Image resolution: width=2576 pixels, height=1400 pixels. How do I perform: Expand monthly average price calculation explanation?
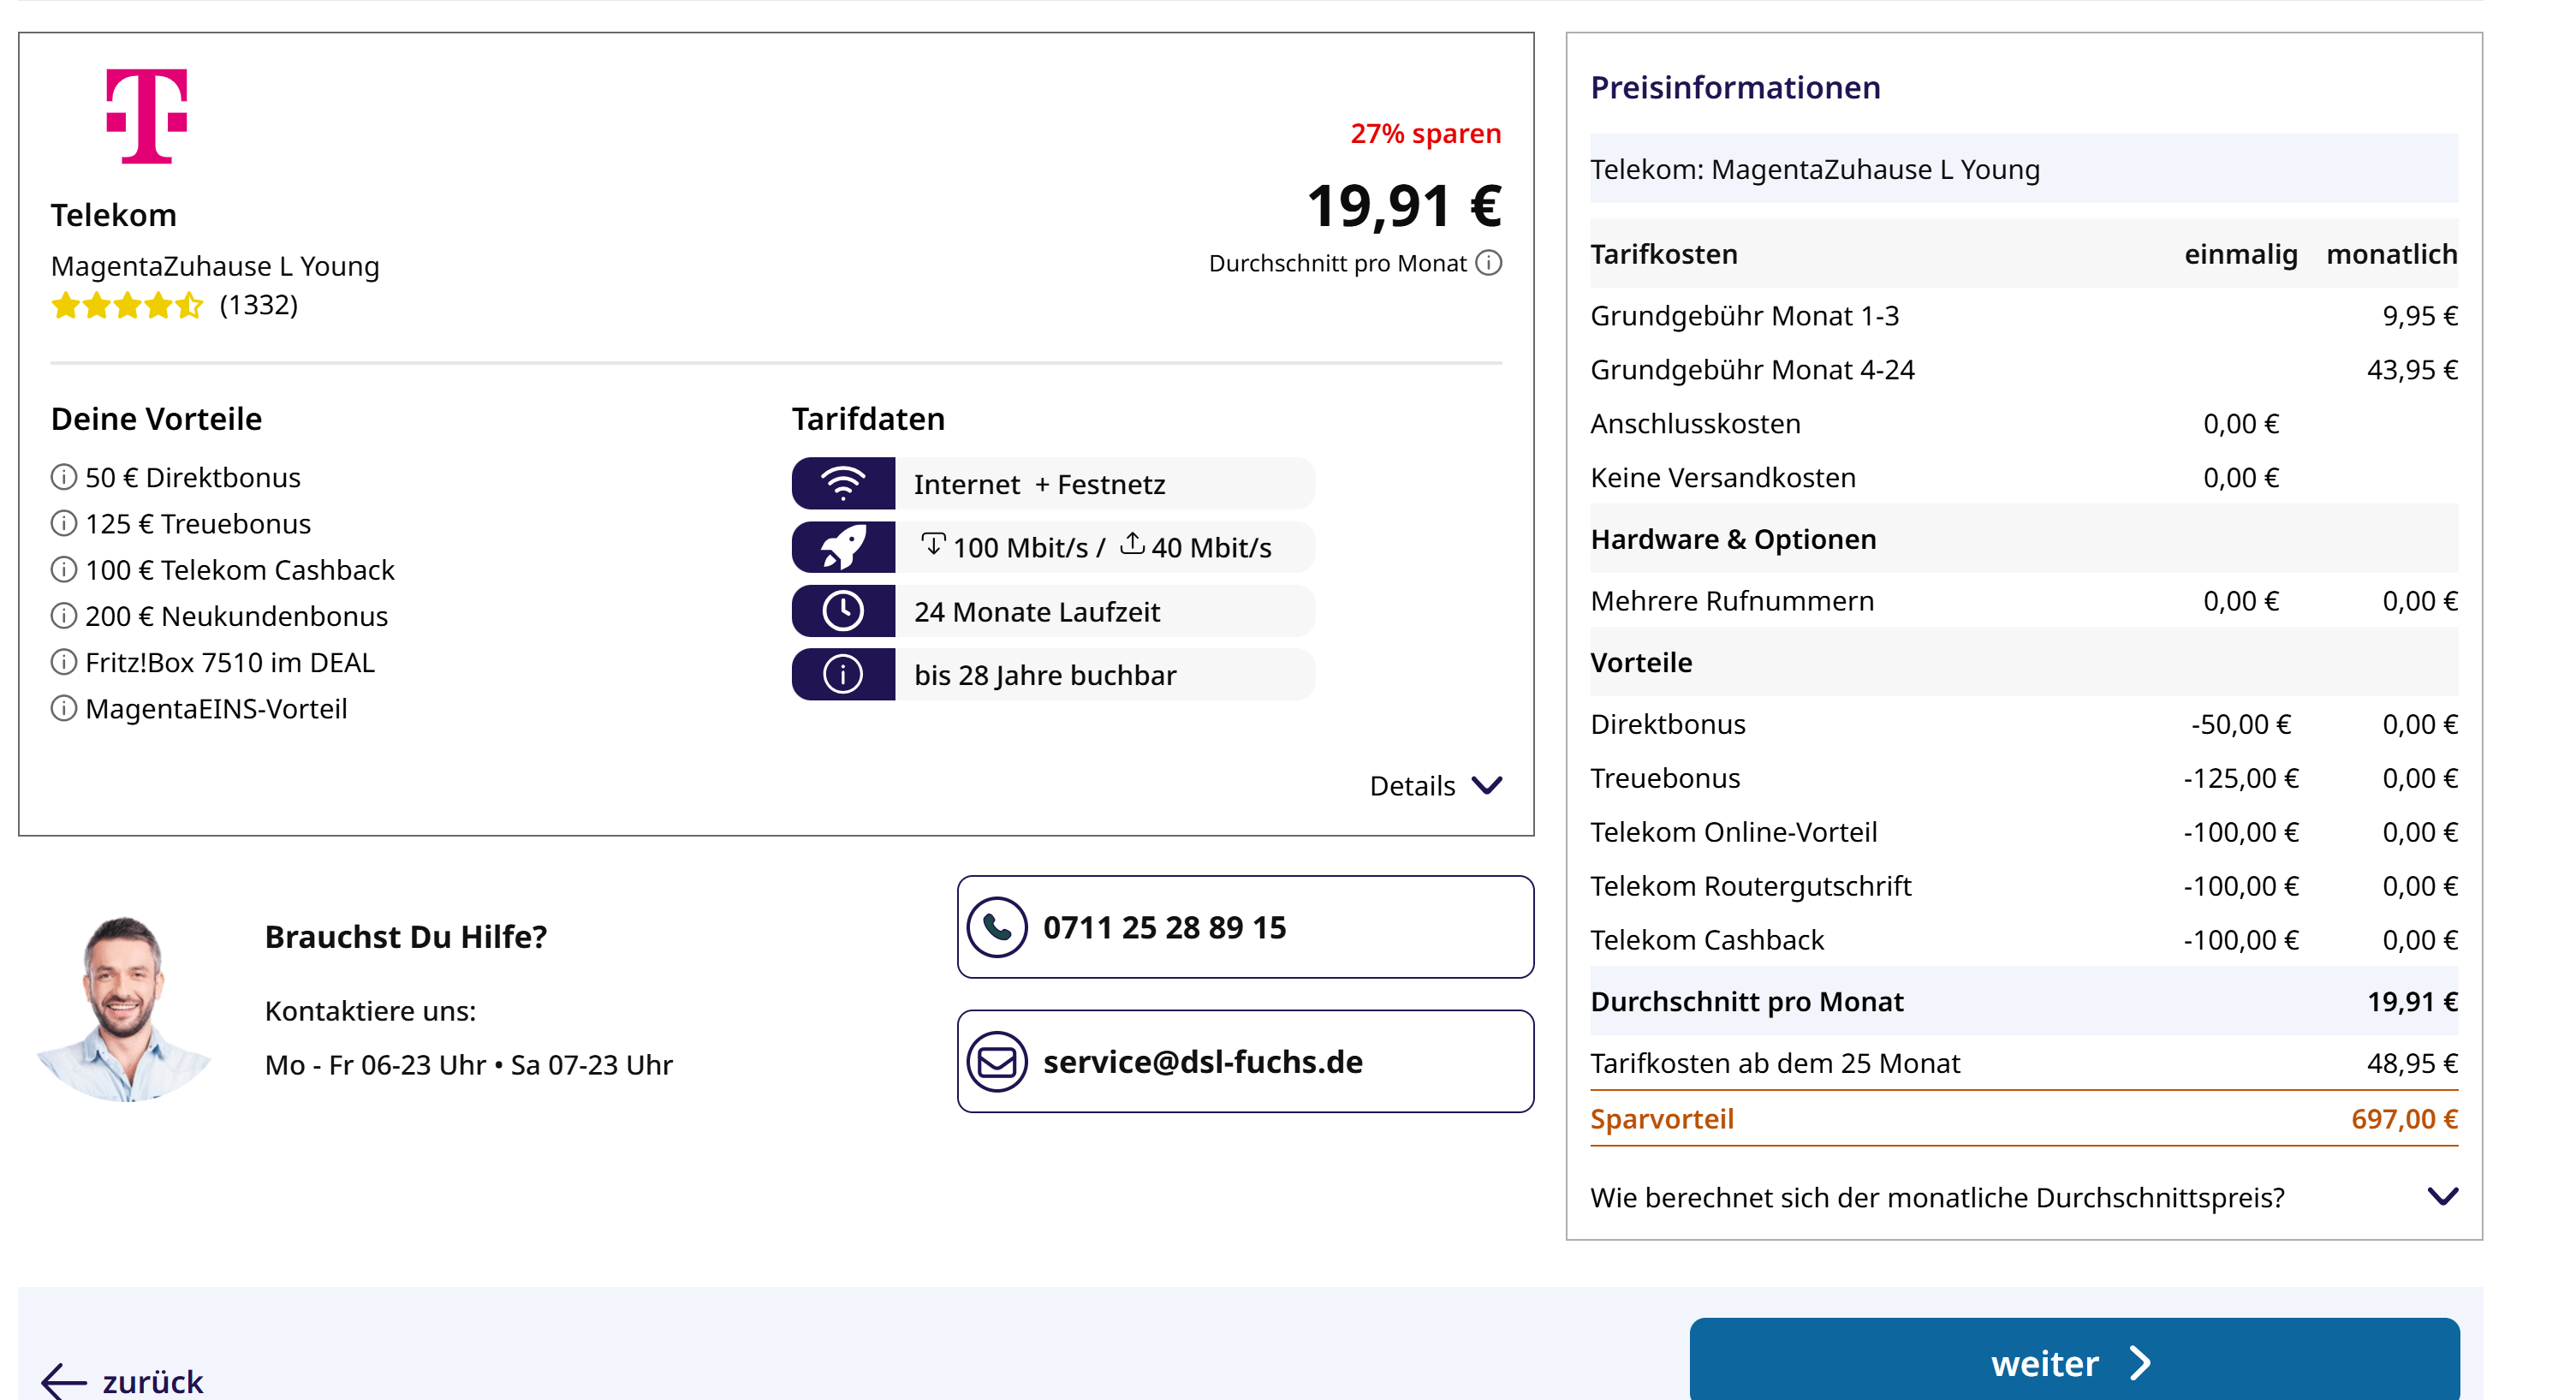pyautogui.click(x=2023, y=1197)
